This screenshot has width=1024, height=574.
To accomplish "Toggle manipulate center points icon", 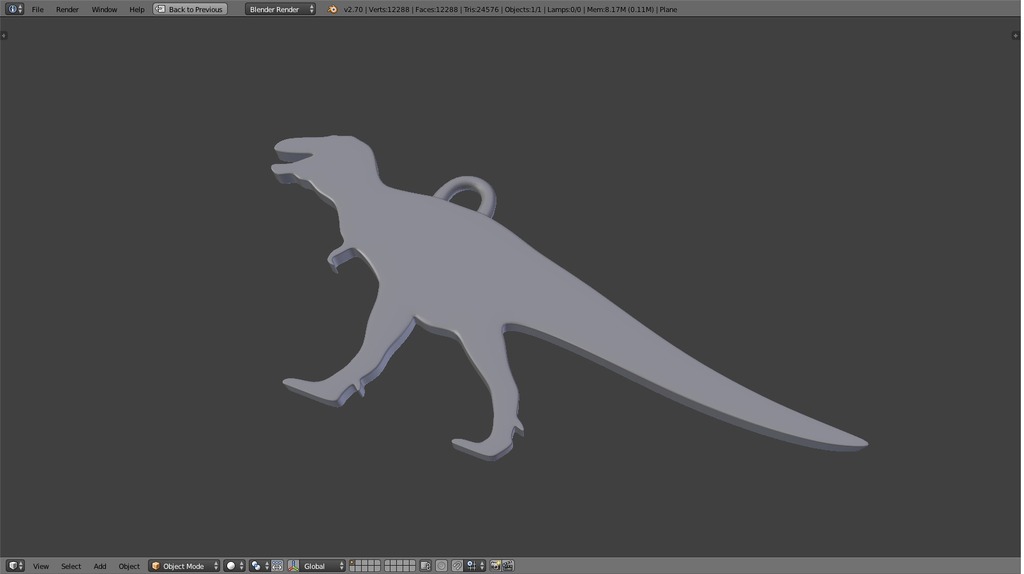I will tap(277, 566).
